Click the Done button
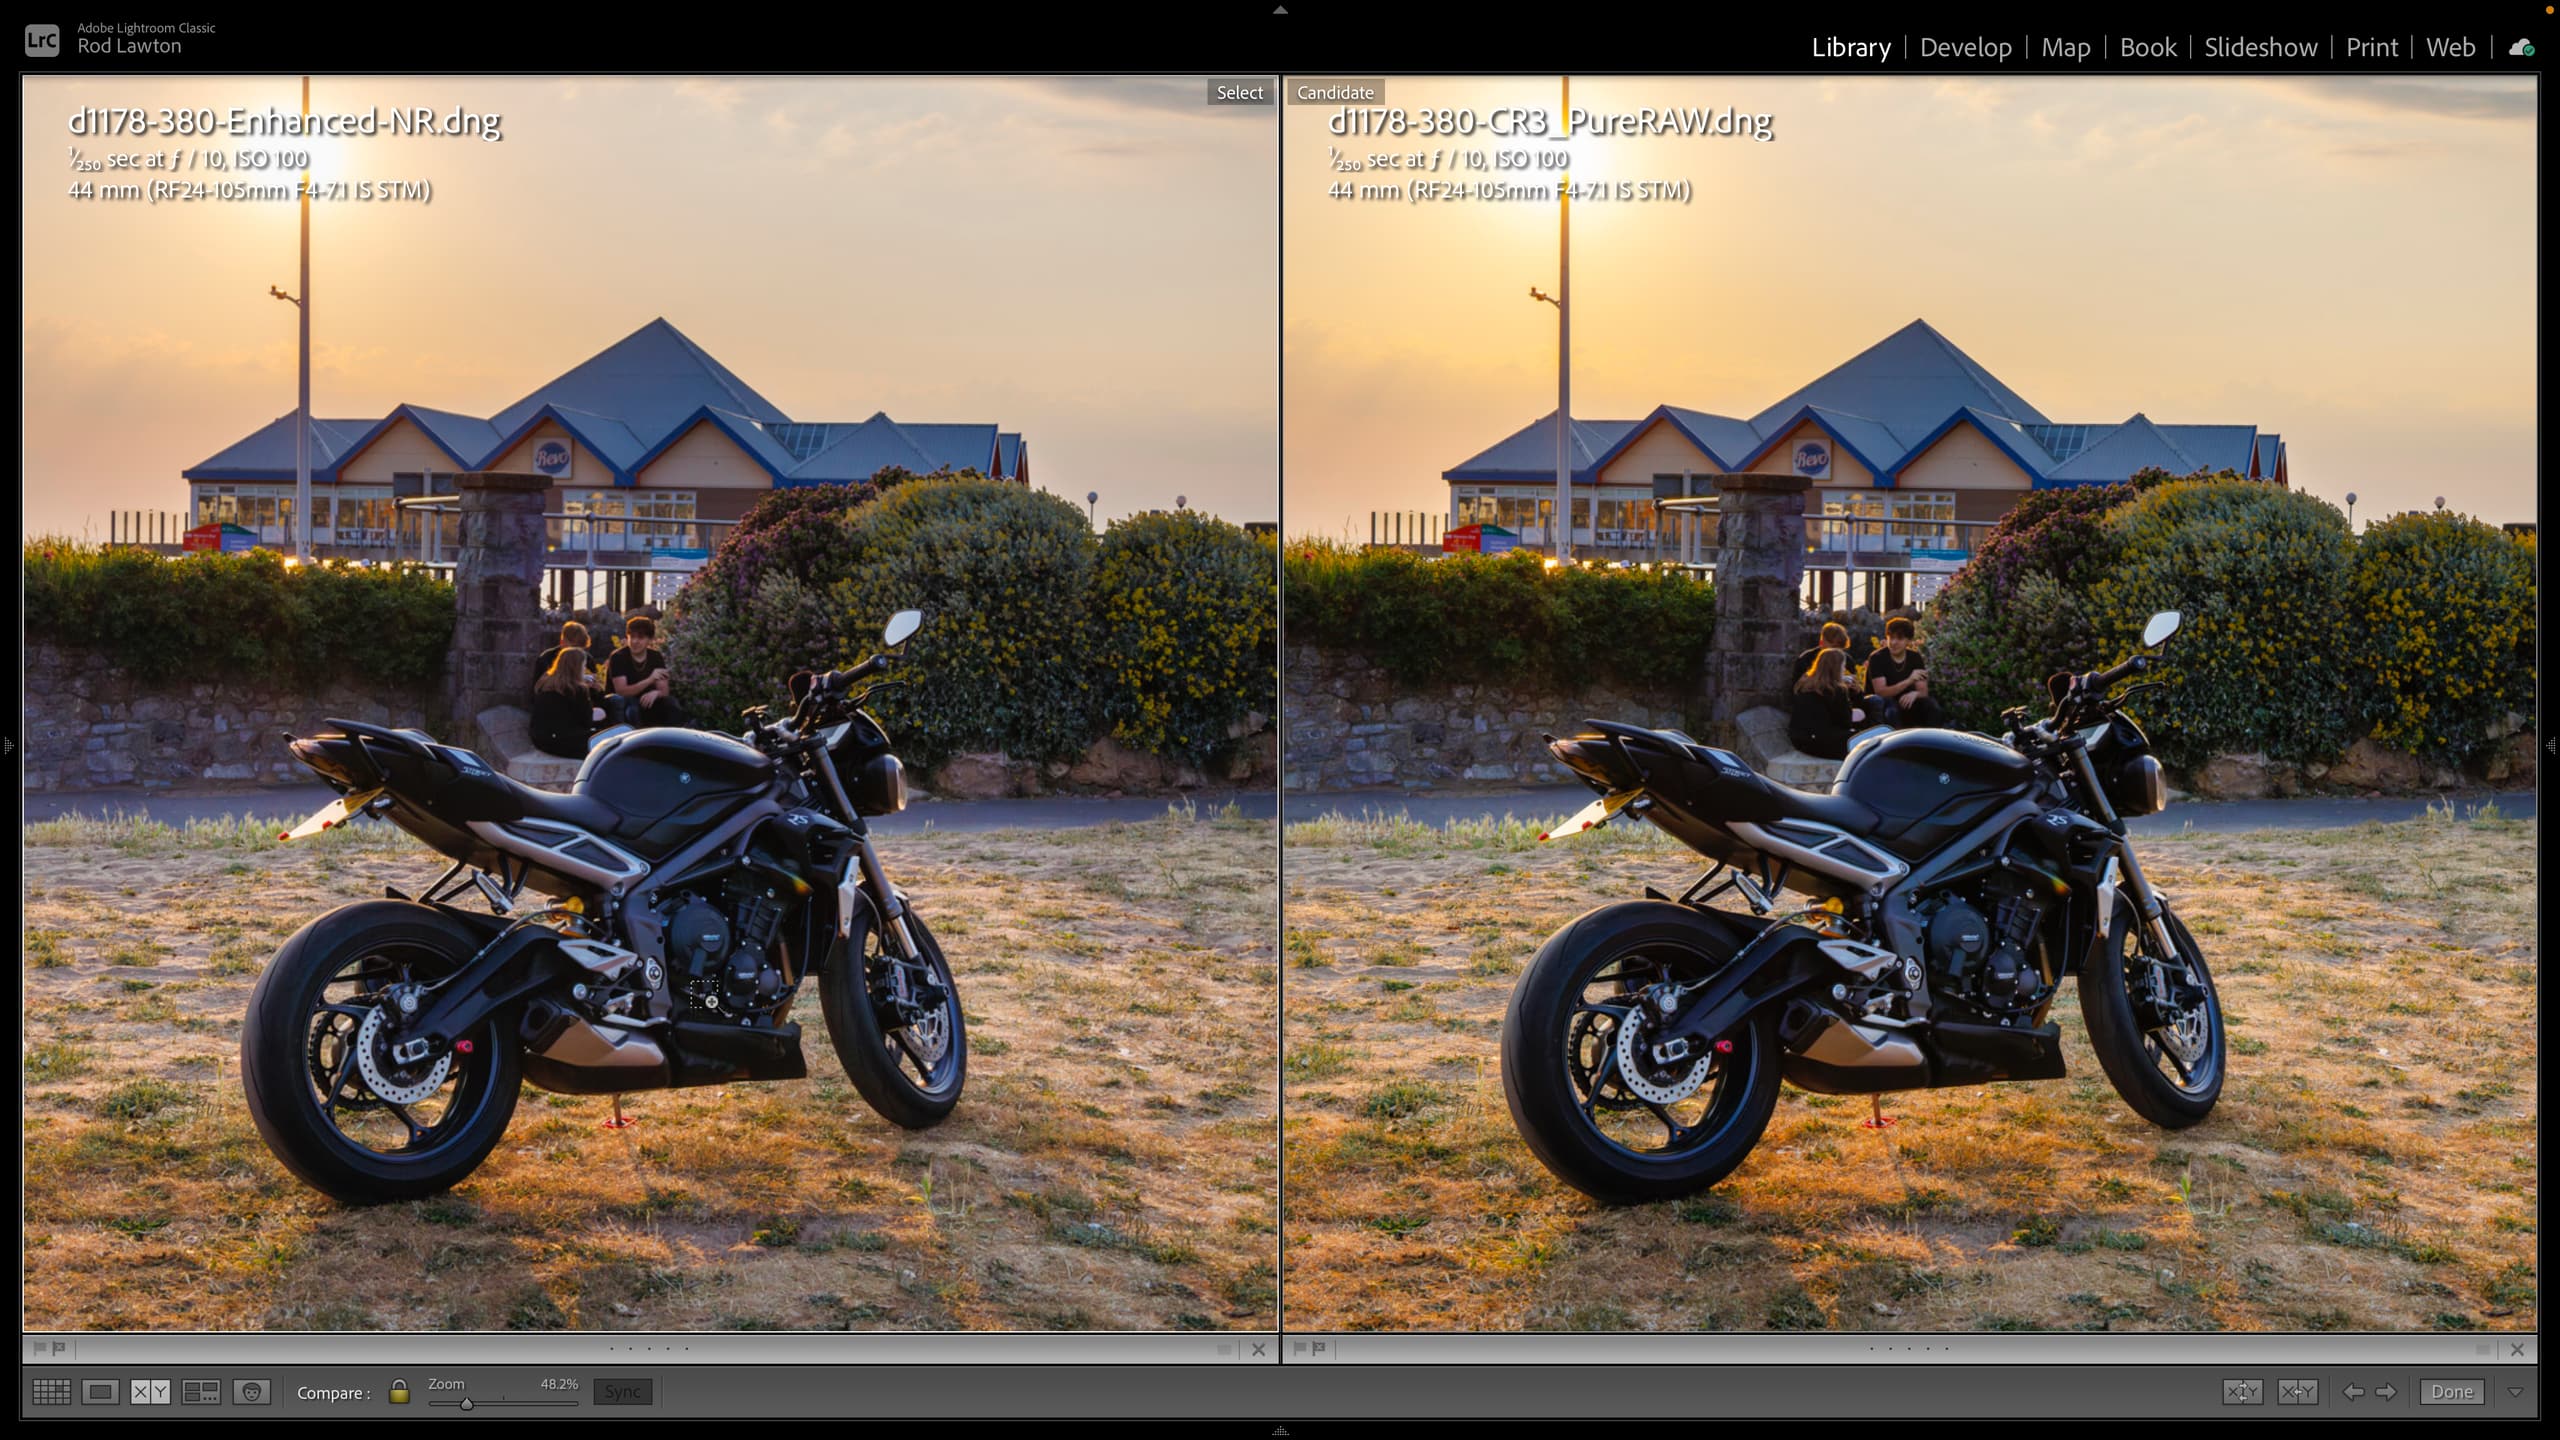 [x=2453, y=1391]
